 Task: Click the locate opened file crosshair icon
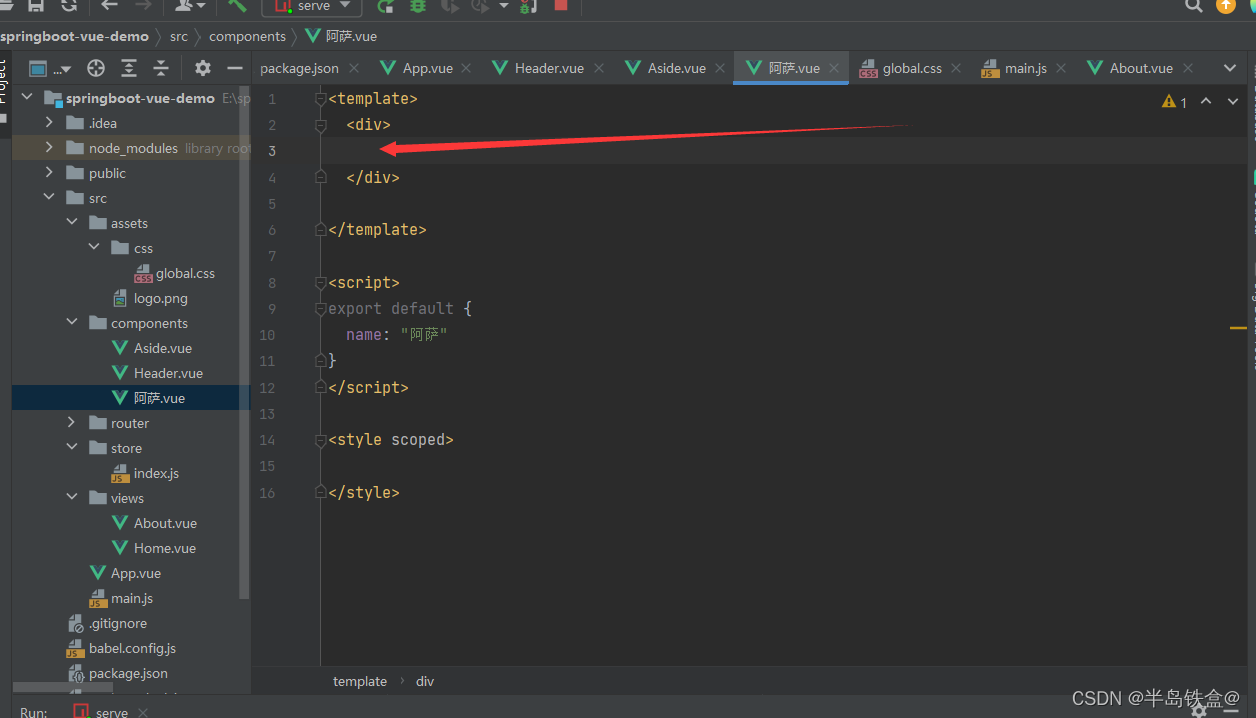96,68
